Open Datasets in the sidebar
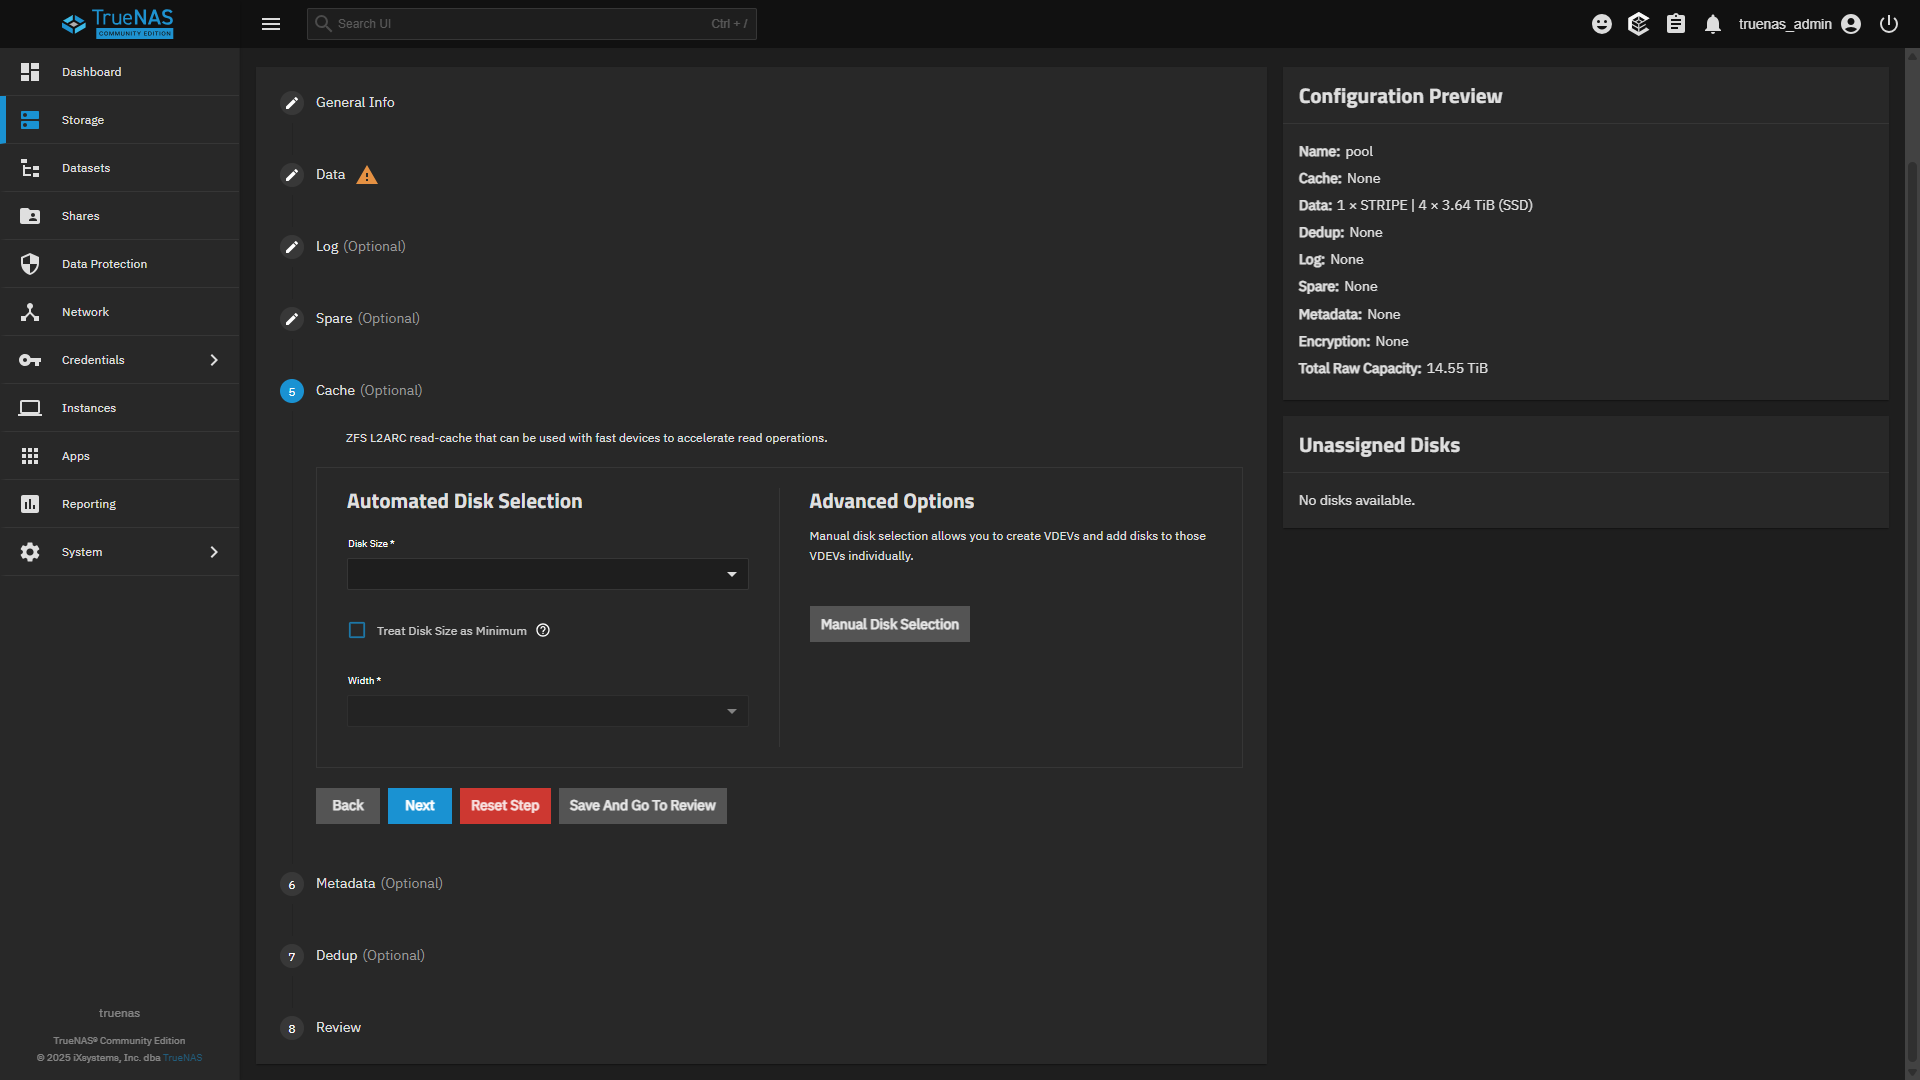This screenshot has width=1920, height=1080. click(86, 168)
